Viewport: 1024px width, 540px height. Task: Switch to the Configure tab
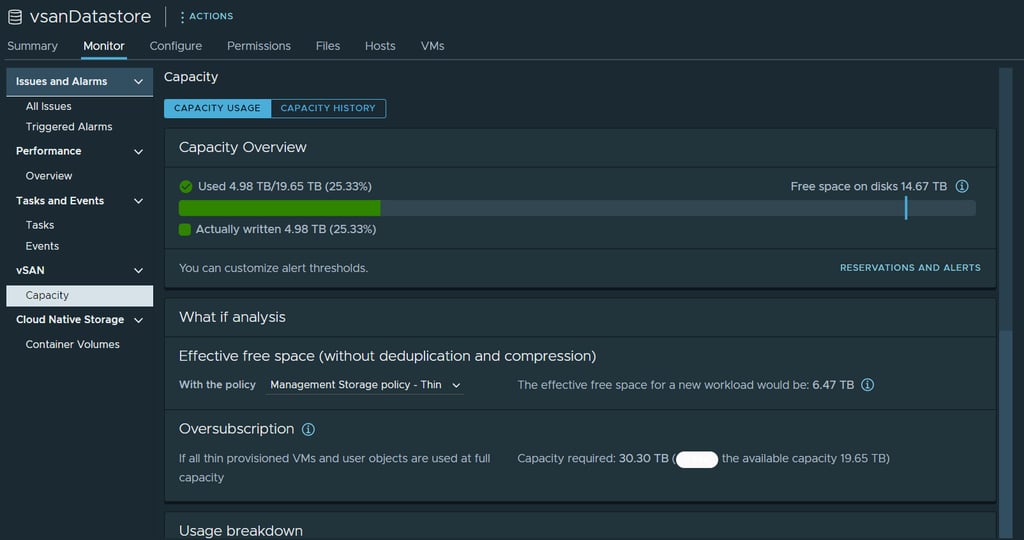(x=175, y=46)
